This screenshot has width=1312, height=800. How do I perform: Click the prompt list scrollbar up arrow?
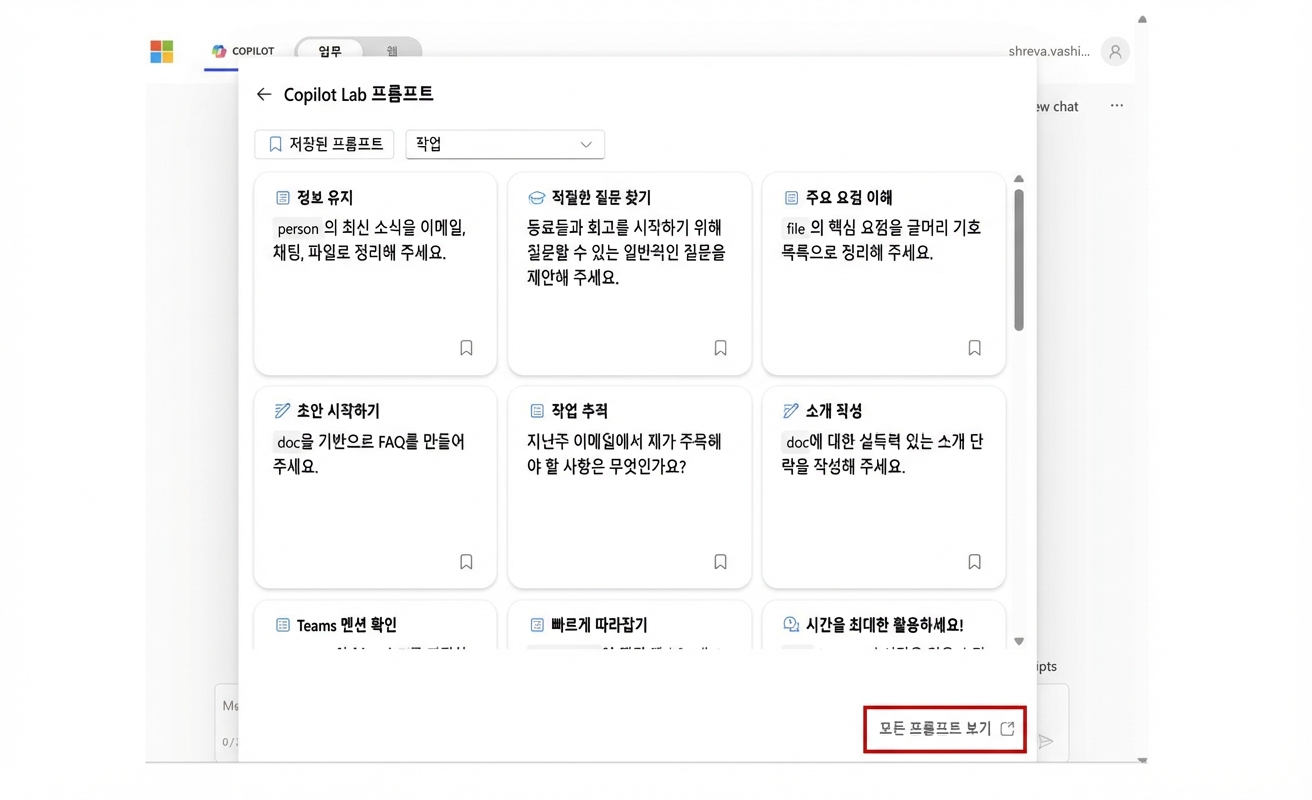click(x=1019, y=179)
